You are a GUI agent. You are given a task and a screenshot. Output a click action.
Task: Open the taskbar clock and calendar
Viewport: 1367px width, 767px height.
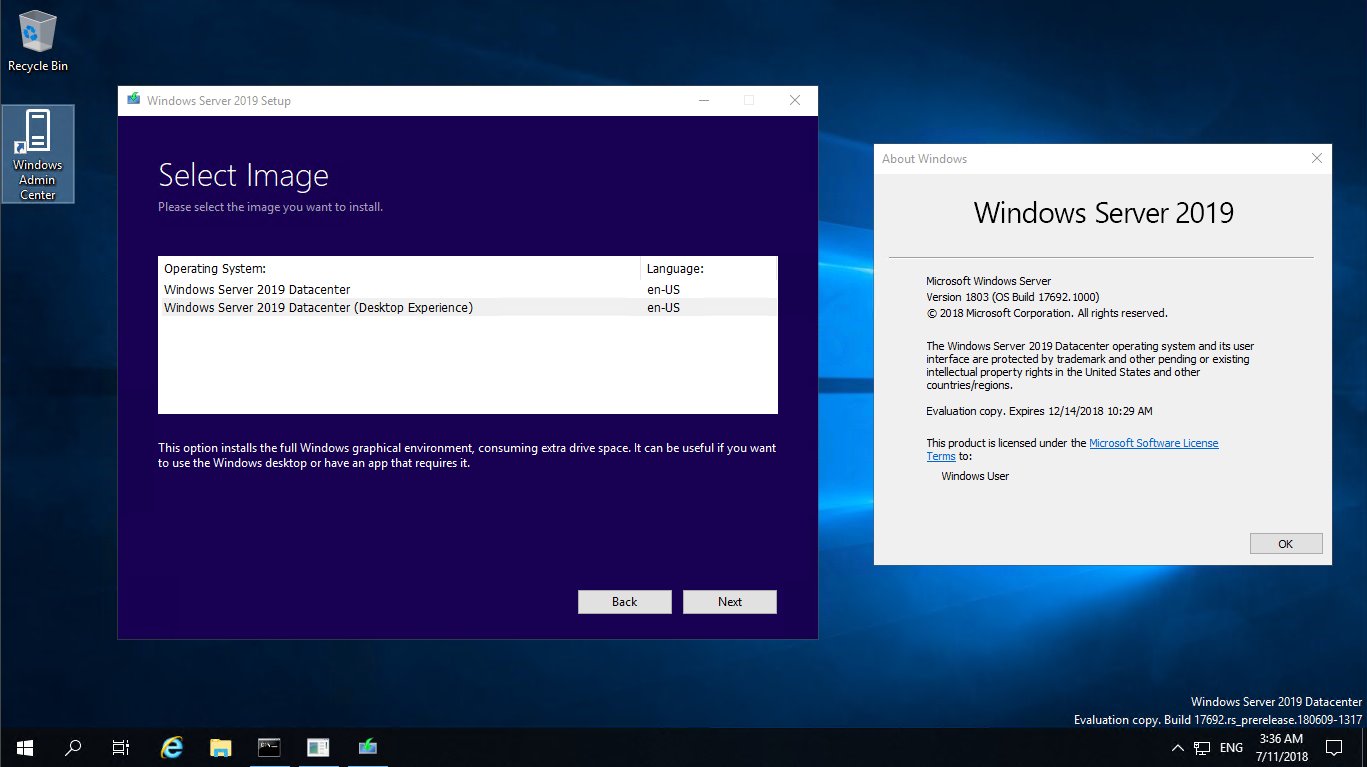pos(1284,747)
